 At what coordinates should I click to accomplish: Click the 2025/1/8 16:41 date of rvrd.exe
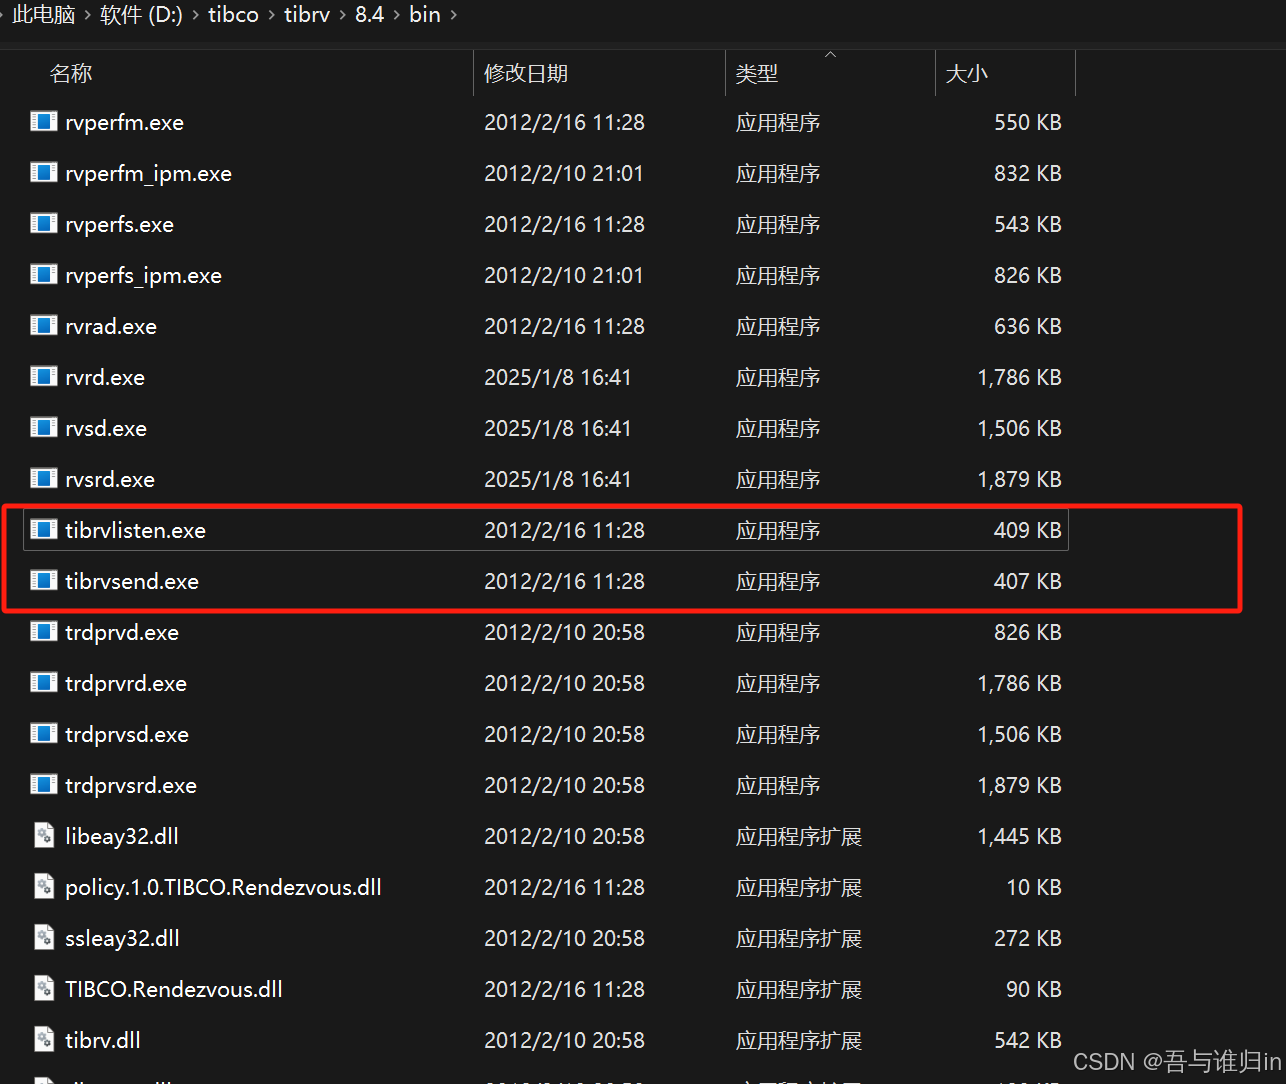pos(558,377)
